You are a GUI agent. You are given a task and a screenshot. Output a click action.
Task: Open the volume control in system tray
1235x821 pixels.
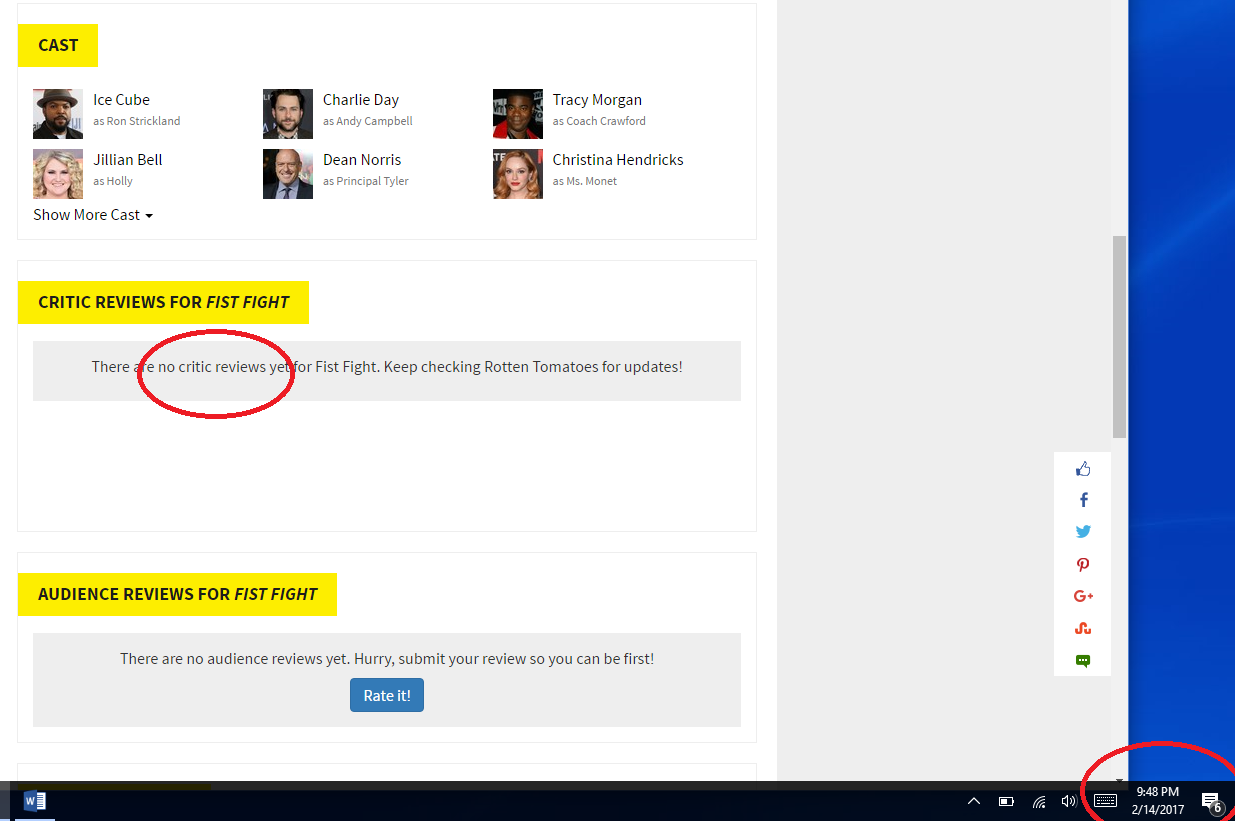[1068, 801]
